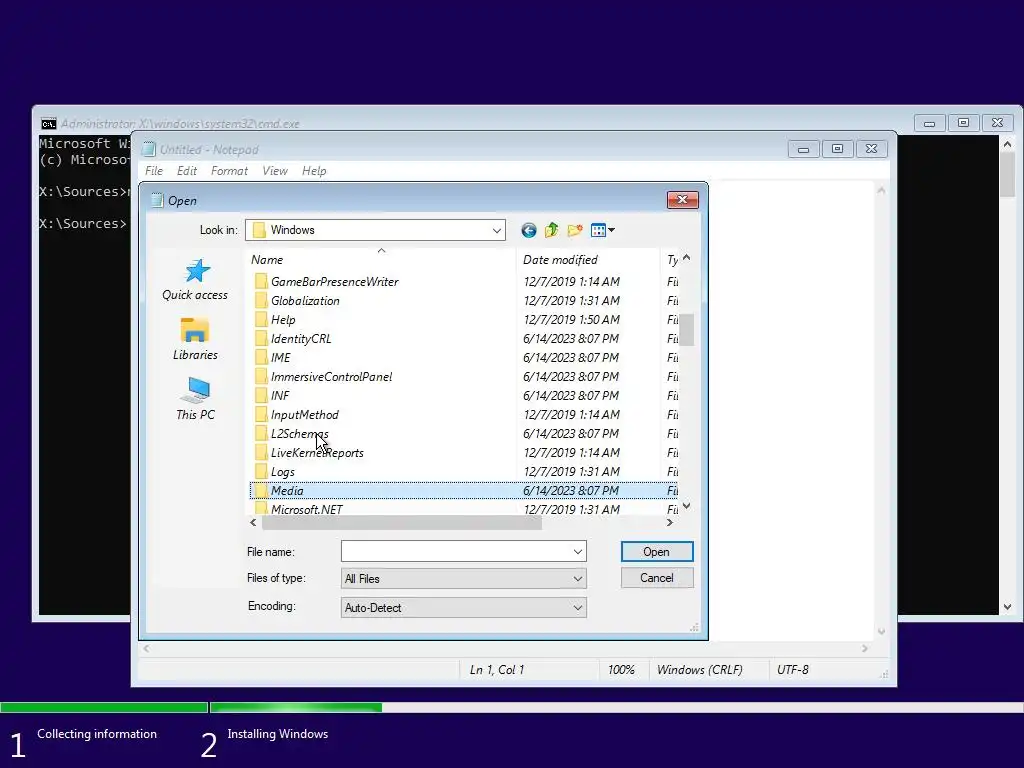Click the cmd.exe title bar icon
The height and width of the screenshot is (768, 1024).
tap(48, 123)
